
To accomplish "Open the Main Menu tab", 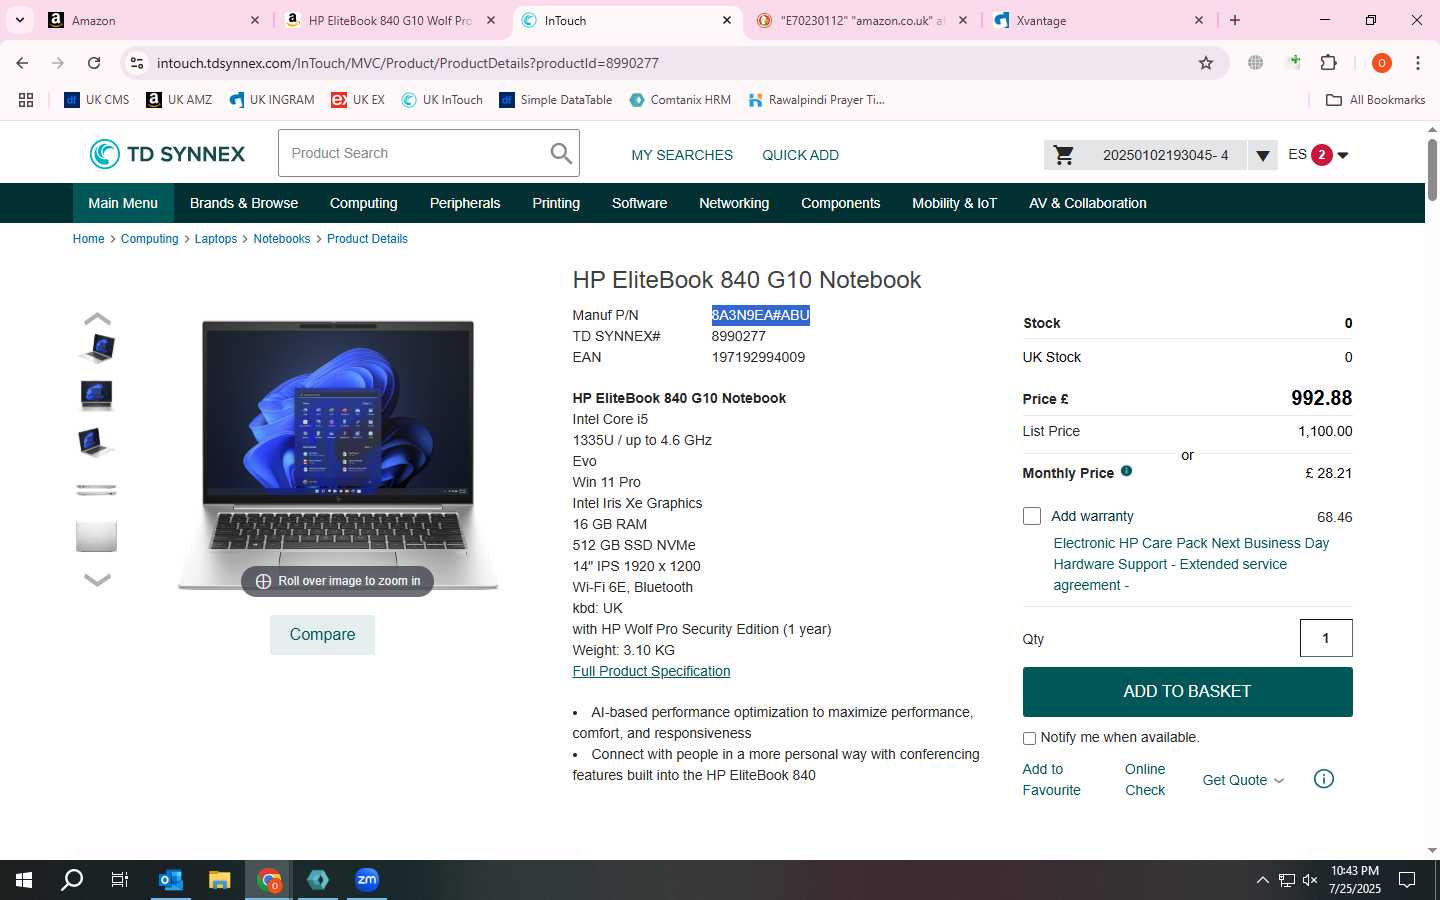I will coord(123,203).
